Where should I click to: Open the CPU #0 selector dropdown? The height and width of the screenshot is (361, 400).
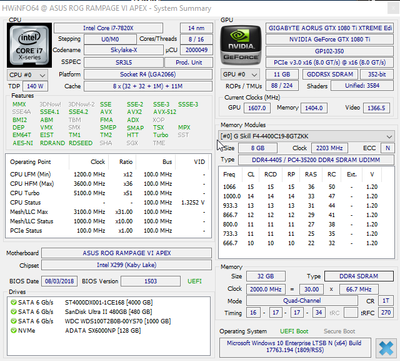pos(27,75)
